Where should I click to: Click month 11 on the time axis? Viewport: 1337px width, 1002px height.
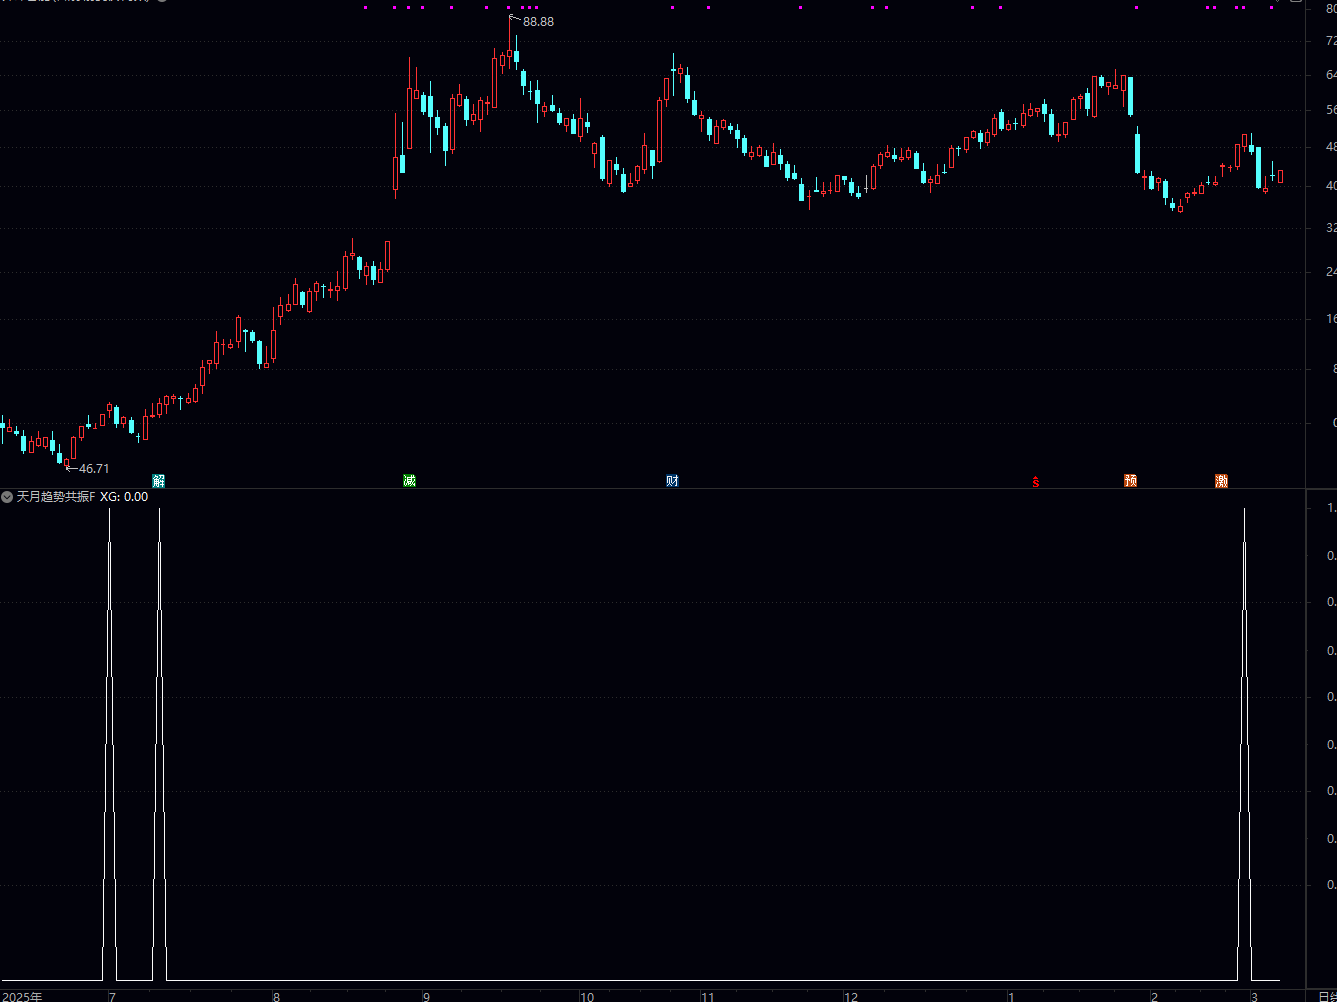click(707, 995)
